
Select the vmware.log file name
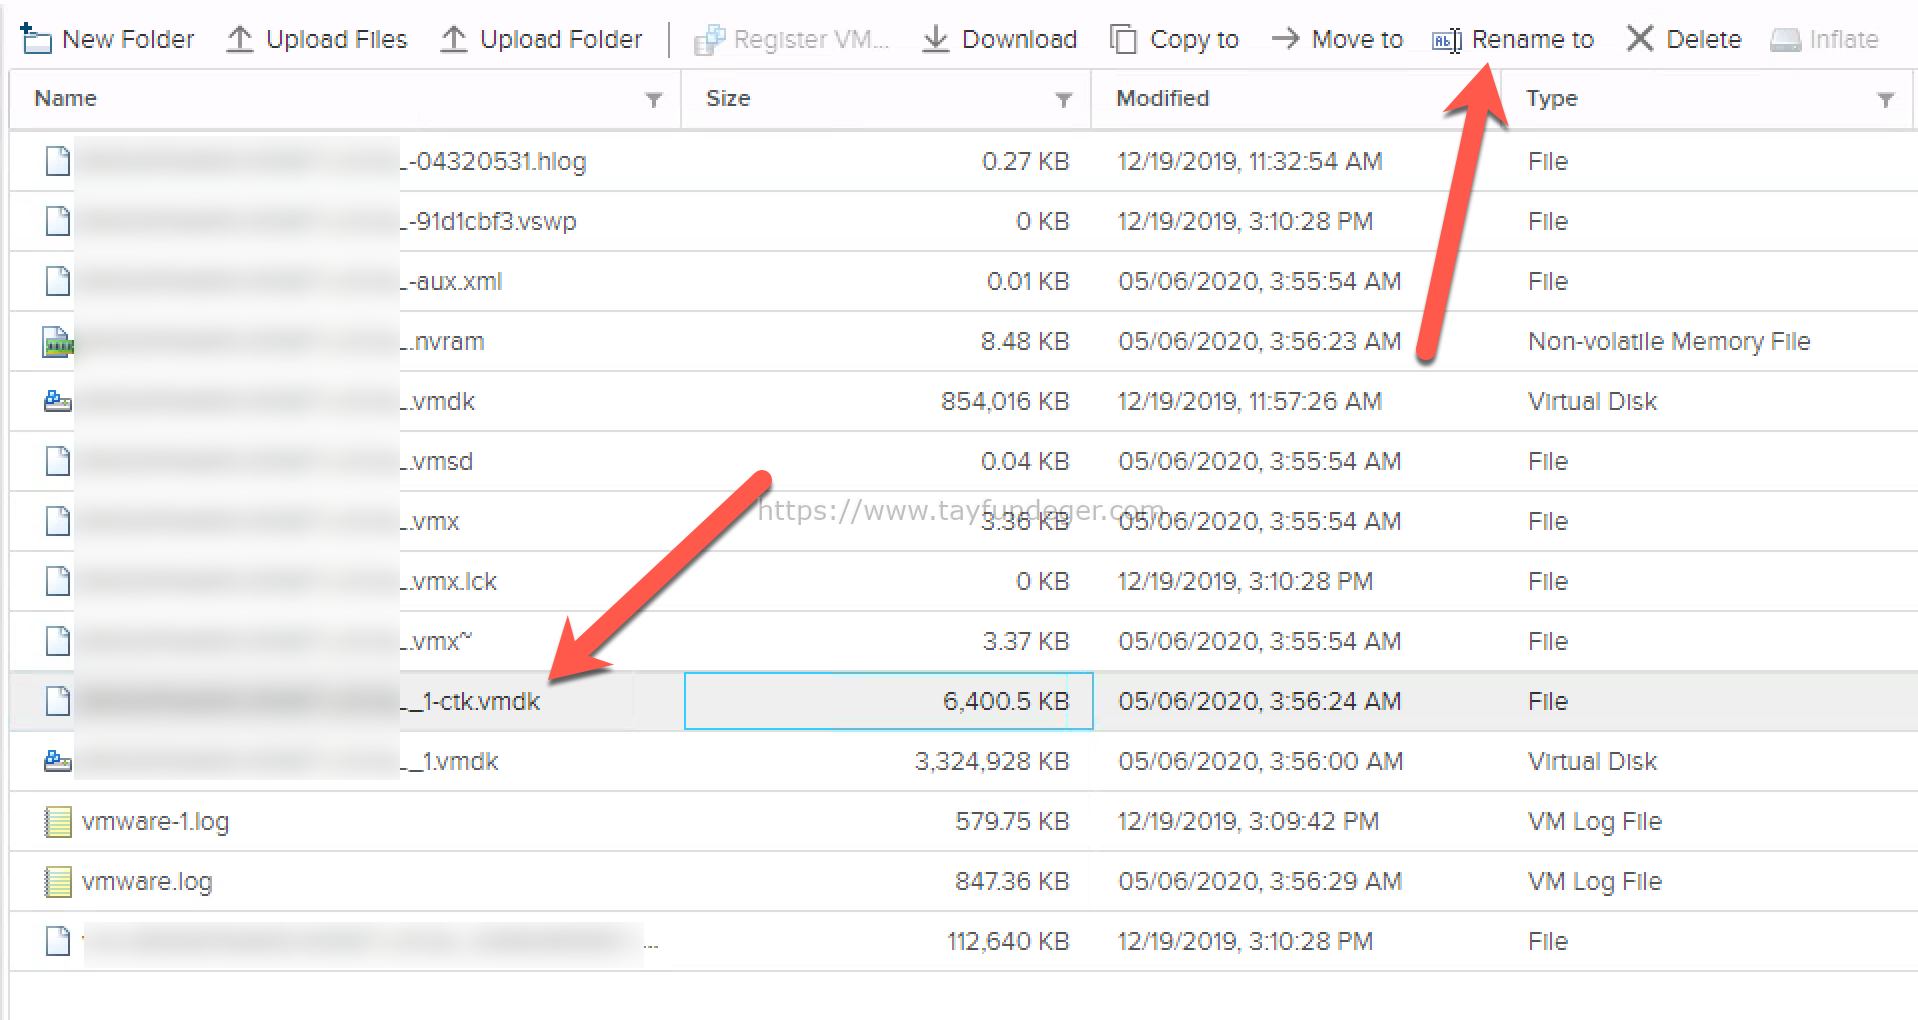pyautogui.click(x=147, y=882)
